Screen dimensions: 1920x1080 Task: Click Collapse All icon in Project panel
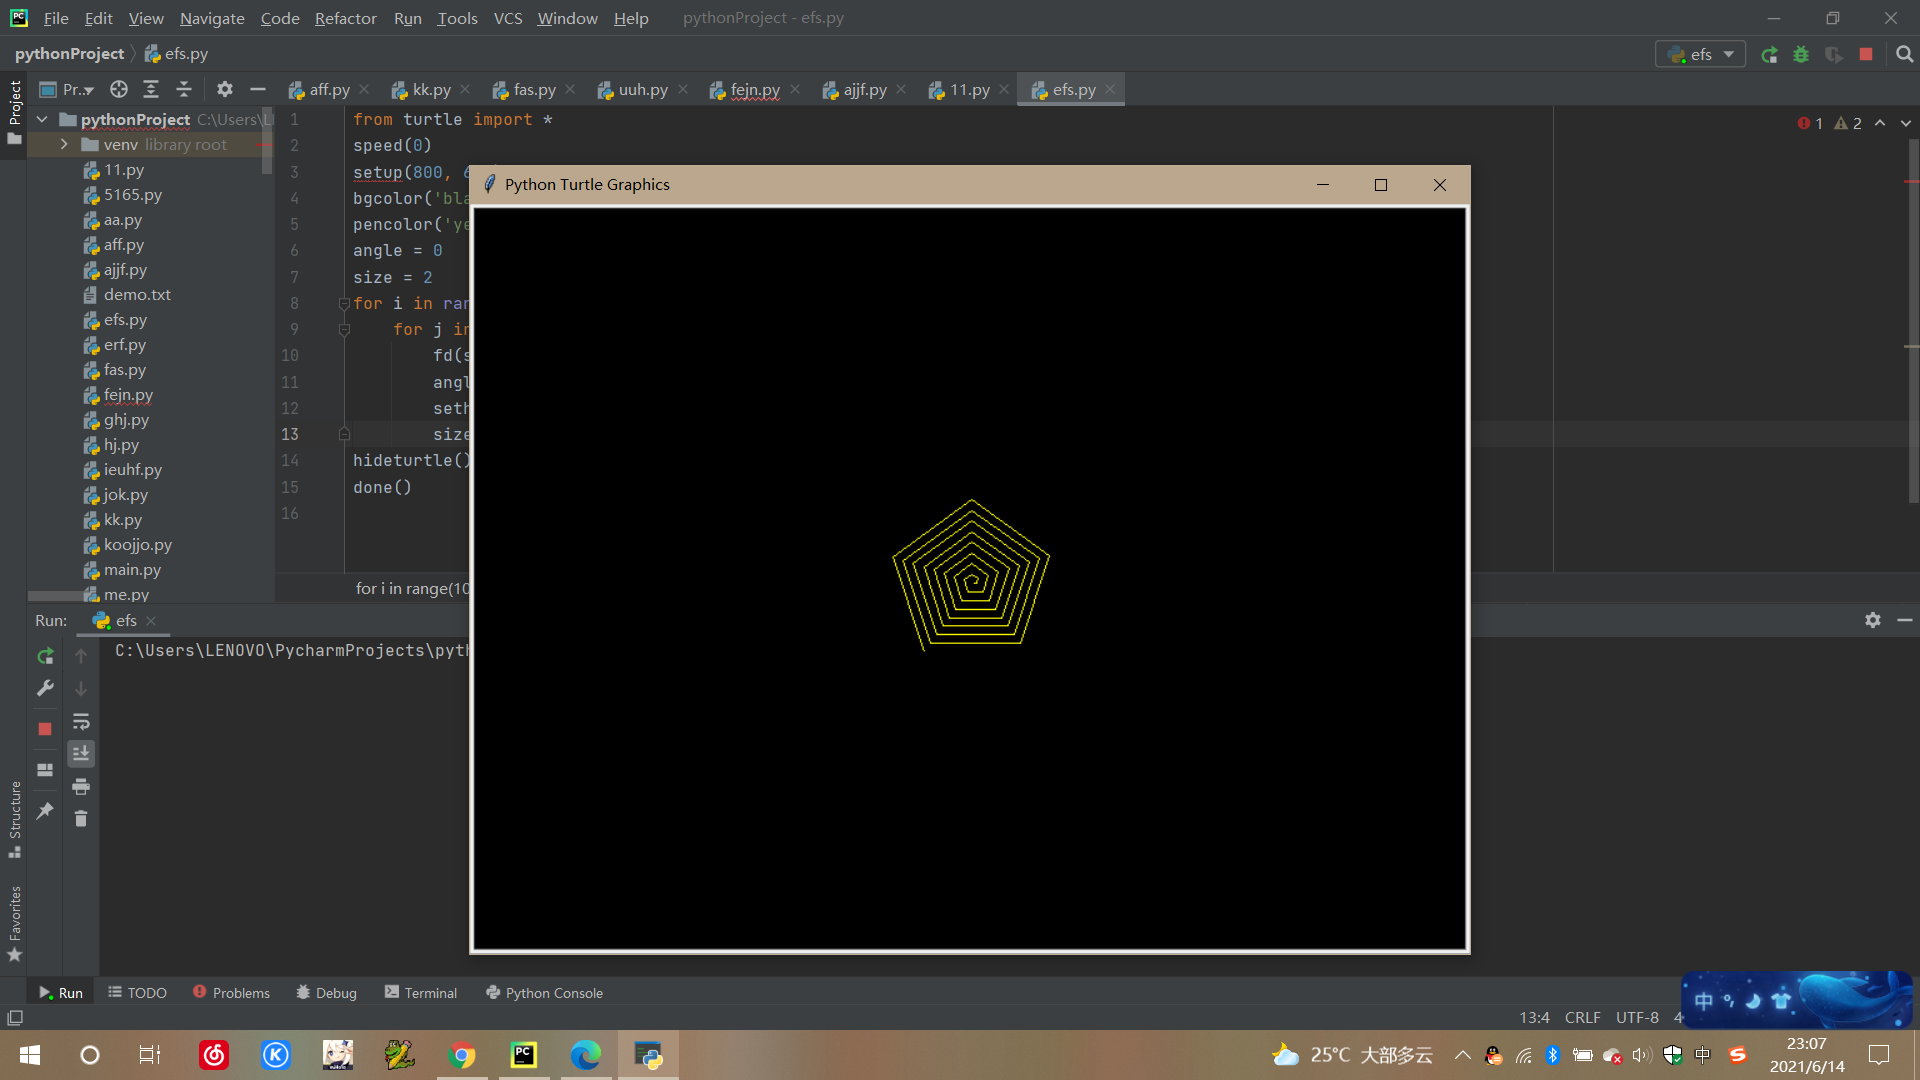(184, 89)
